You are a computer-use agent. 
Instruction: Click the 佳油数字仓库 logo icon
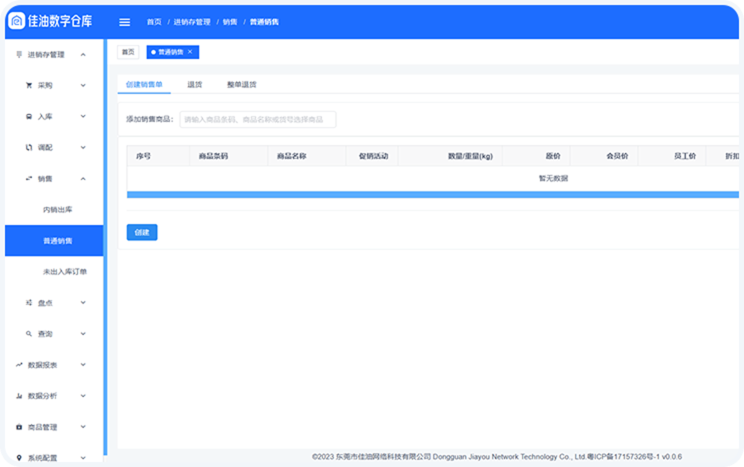pyautogui.click(x=17, y=21)
